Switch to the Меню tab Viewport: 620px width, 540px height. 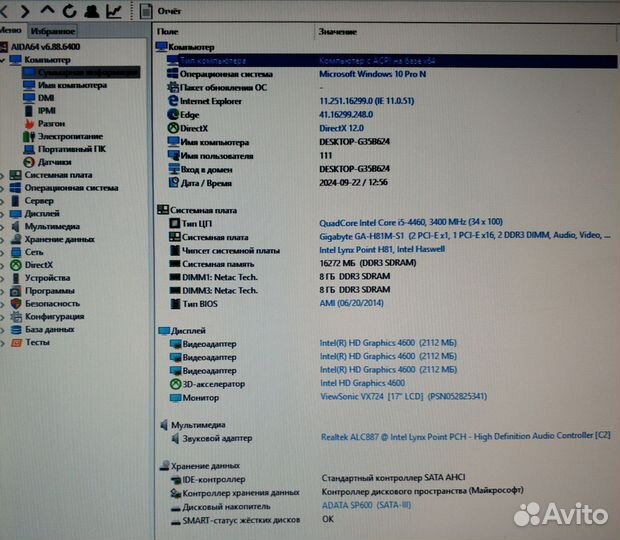coord(11,30)
